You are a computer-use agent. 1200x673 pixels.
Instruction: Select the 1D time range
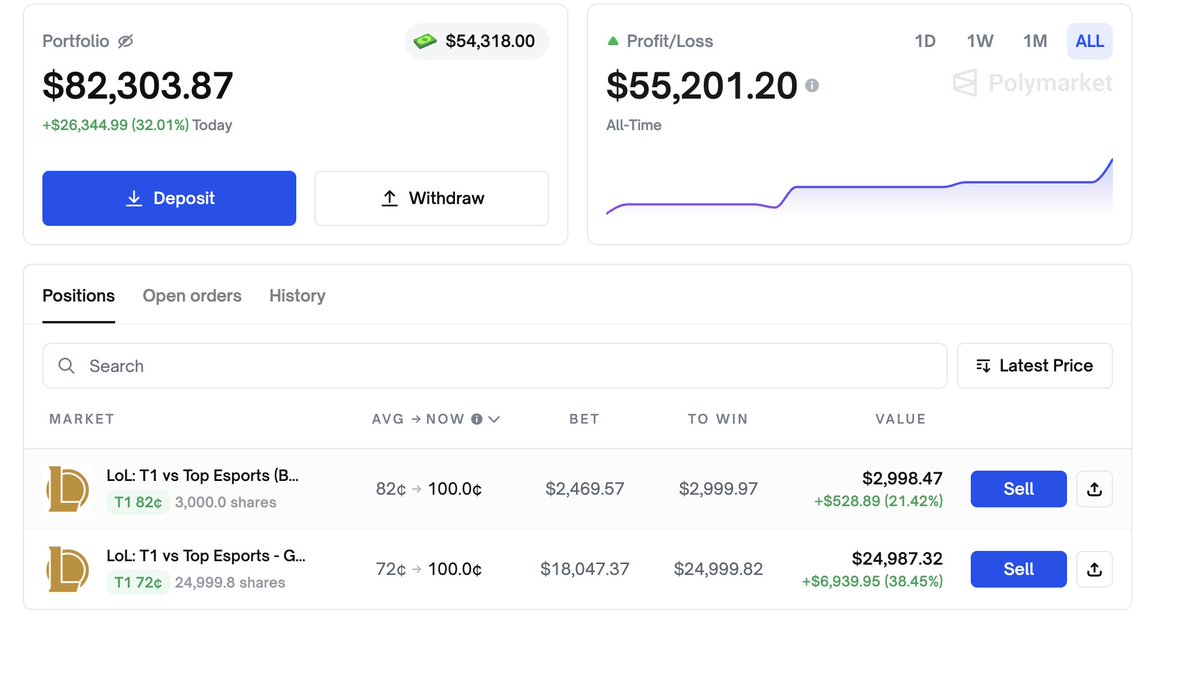[925, 41]
